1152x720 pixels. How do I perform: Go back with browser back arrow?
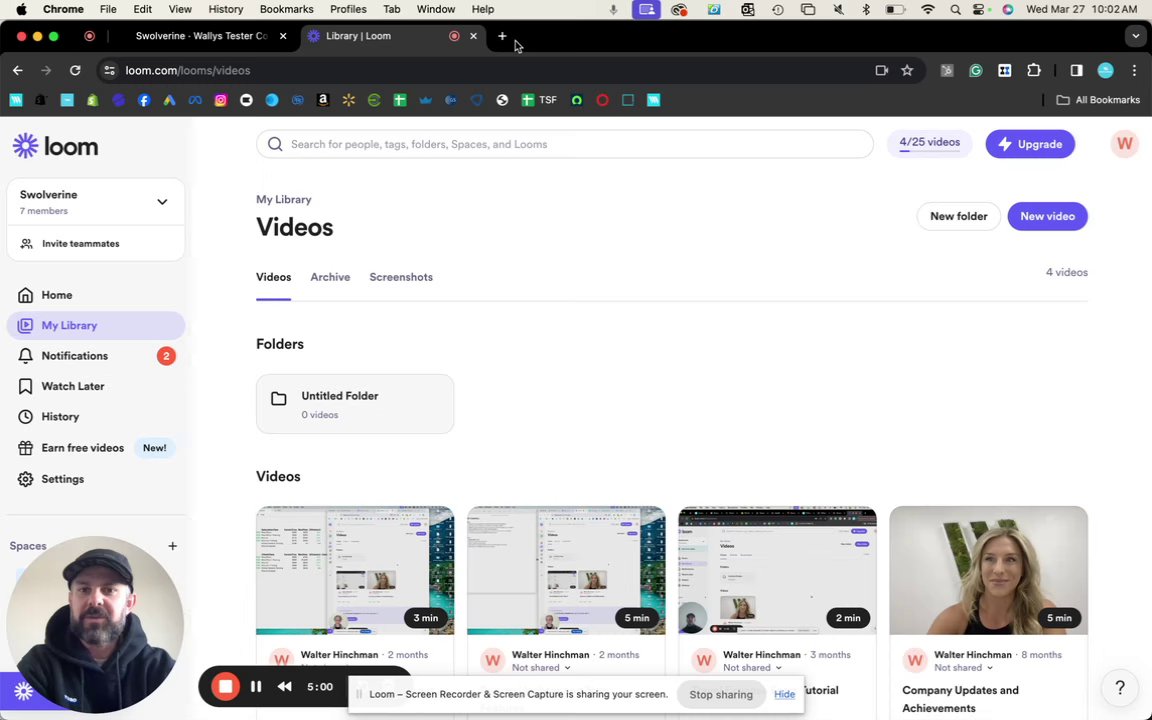pos(18,71)
